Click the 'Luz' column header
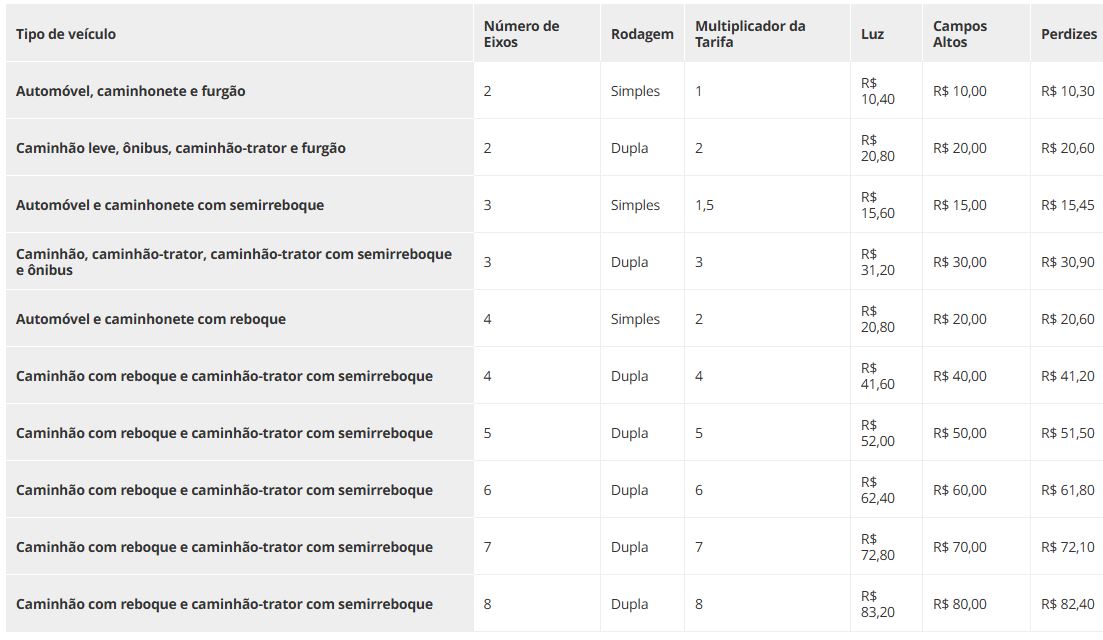 point(872,34)
